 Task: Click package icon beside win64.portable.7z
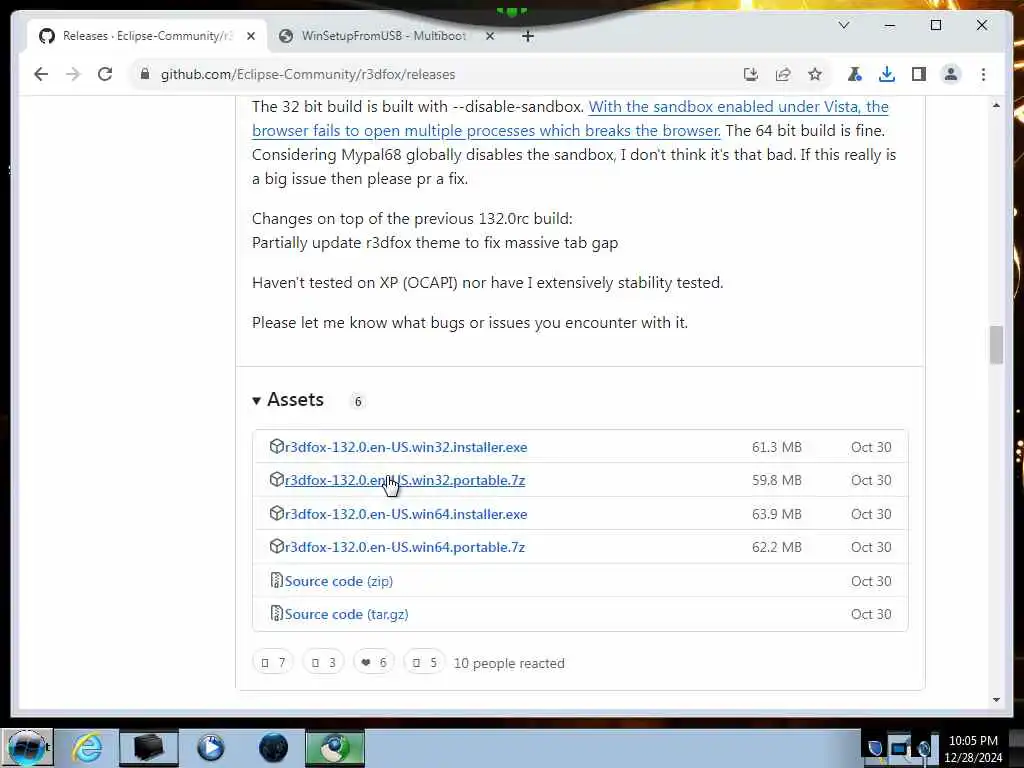276,547
